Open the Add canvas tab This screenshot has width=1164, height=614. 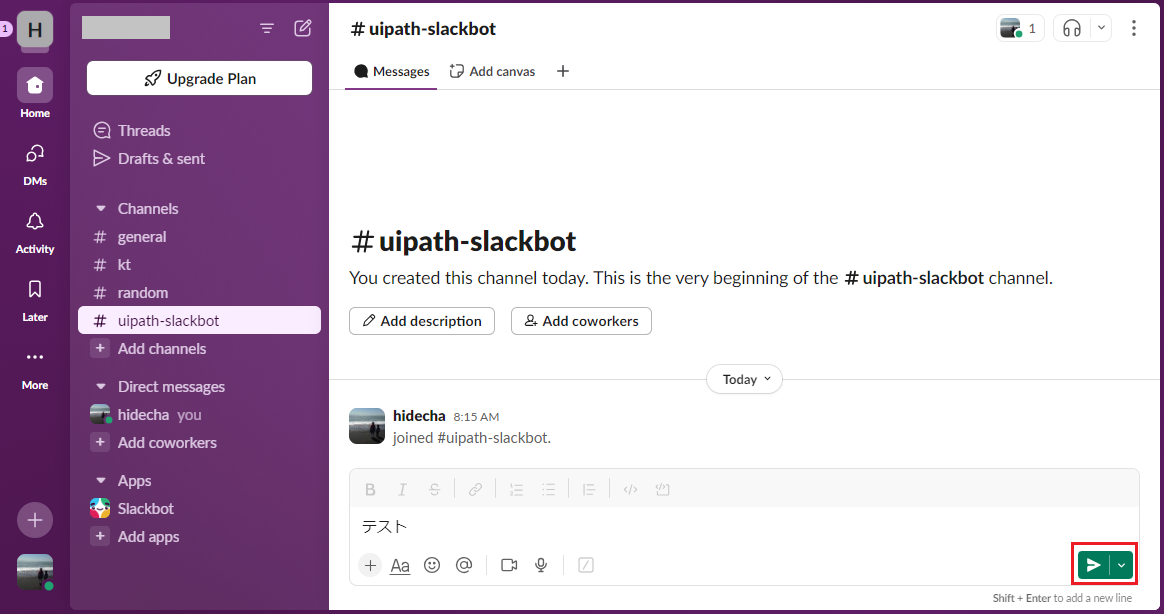point(492,71)
